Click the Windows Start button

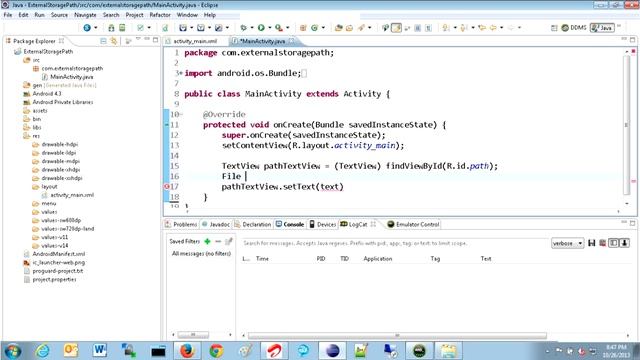[x=13, y=351]
